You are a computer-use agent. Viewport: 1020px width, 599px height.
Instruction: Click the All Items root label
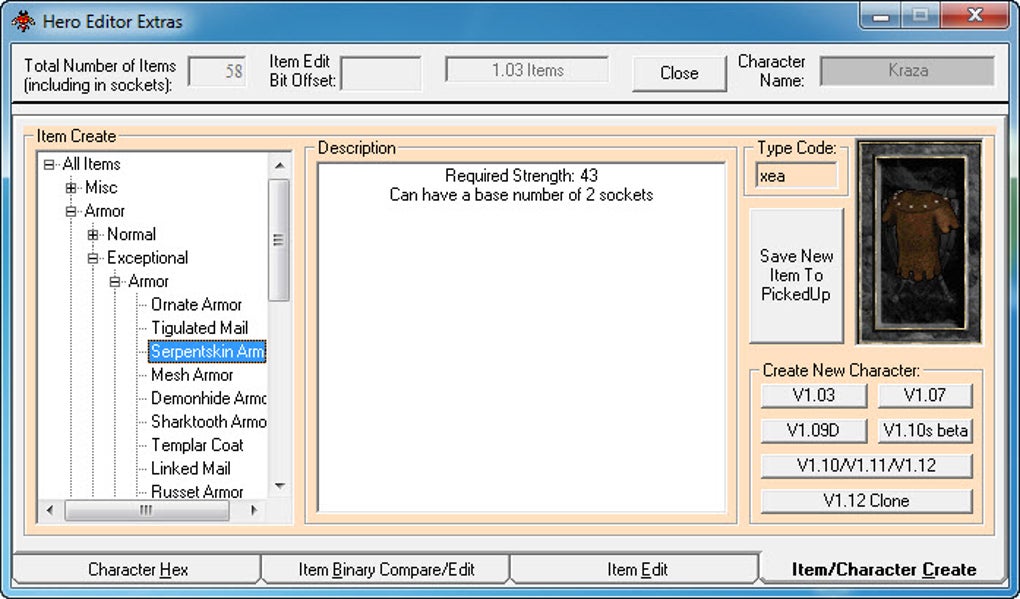pos(91,164)
